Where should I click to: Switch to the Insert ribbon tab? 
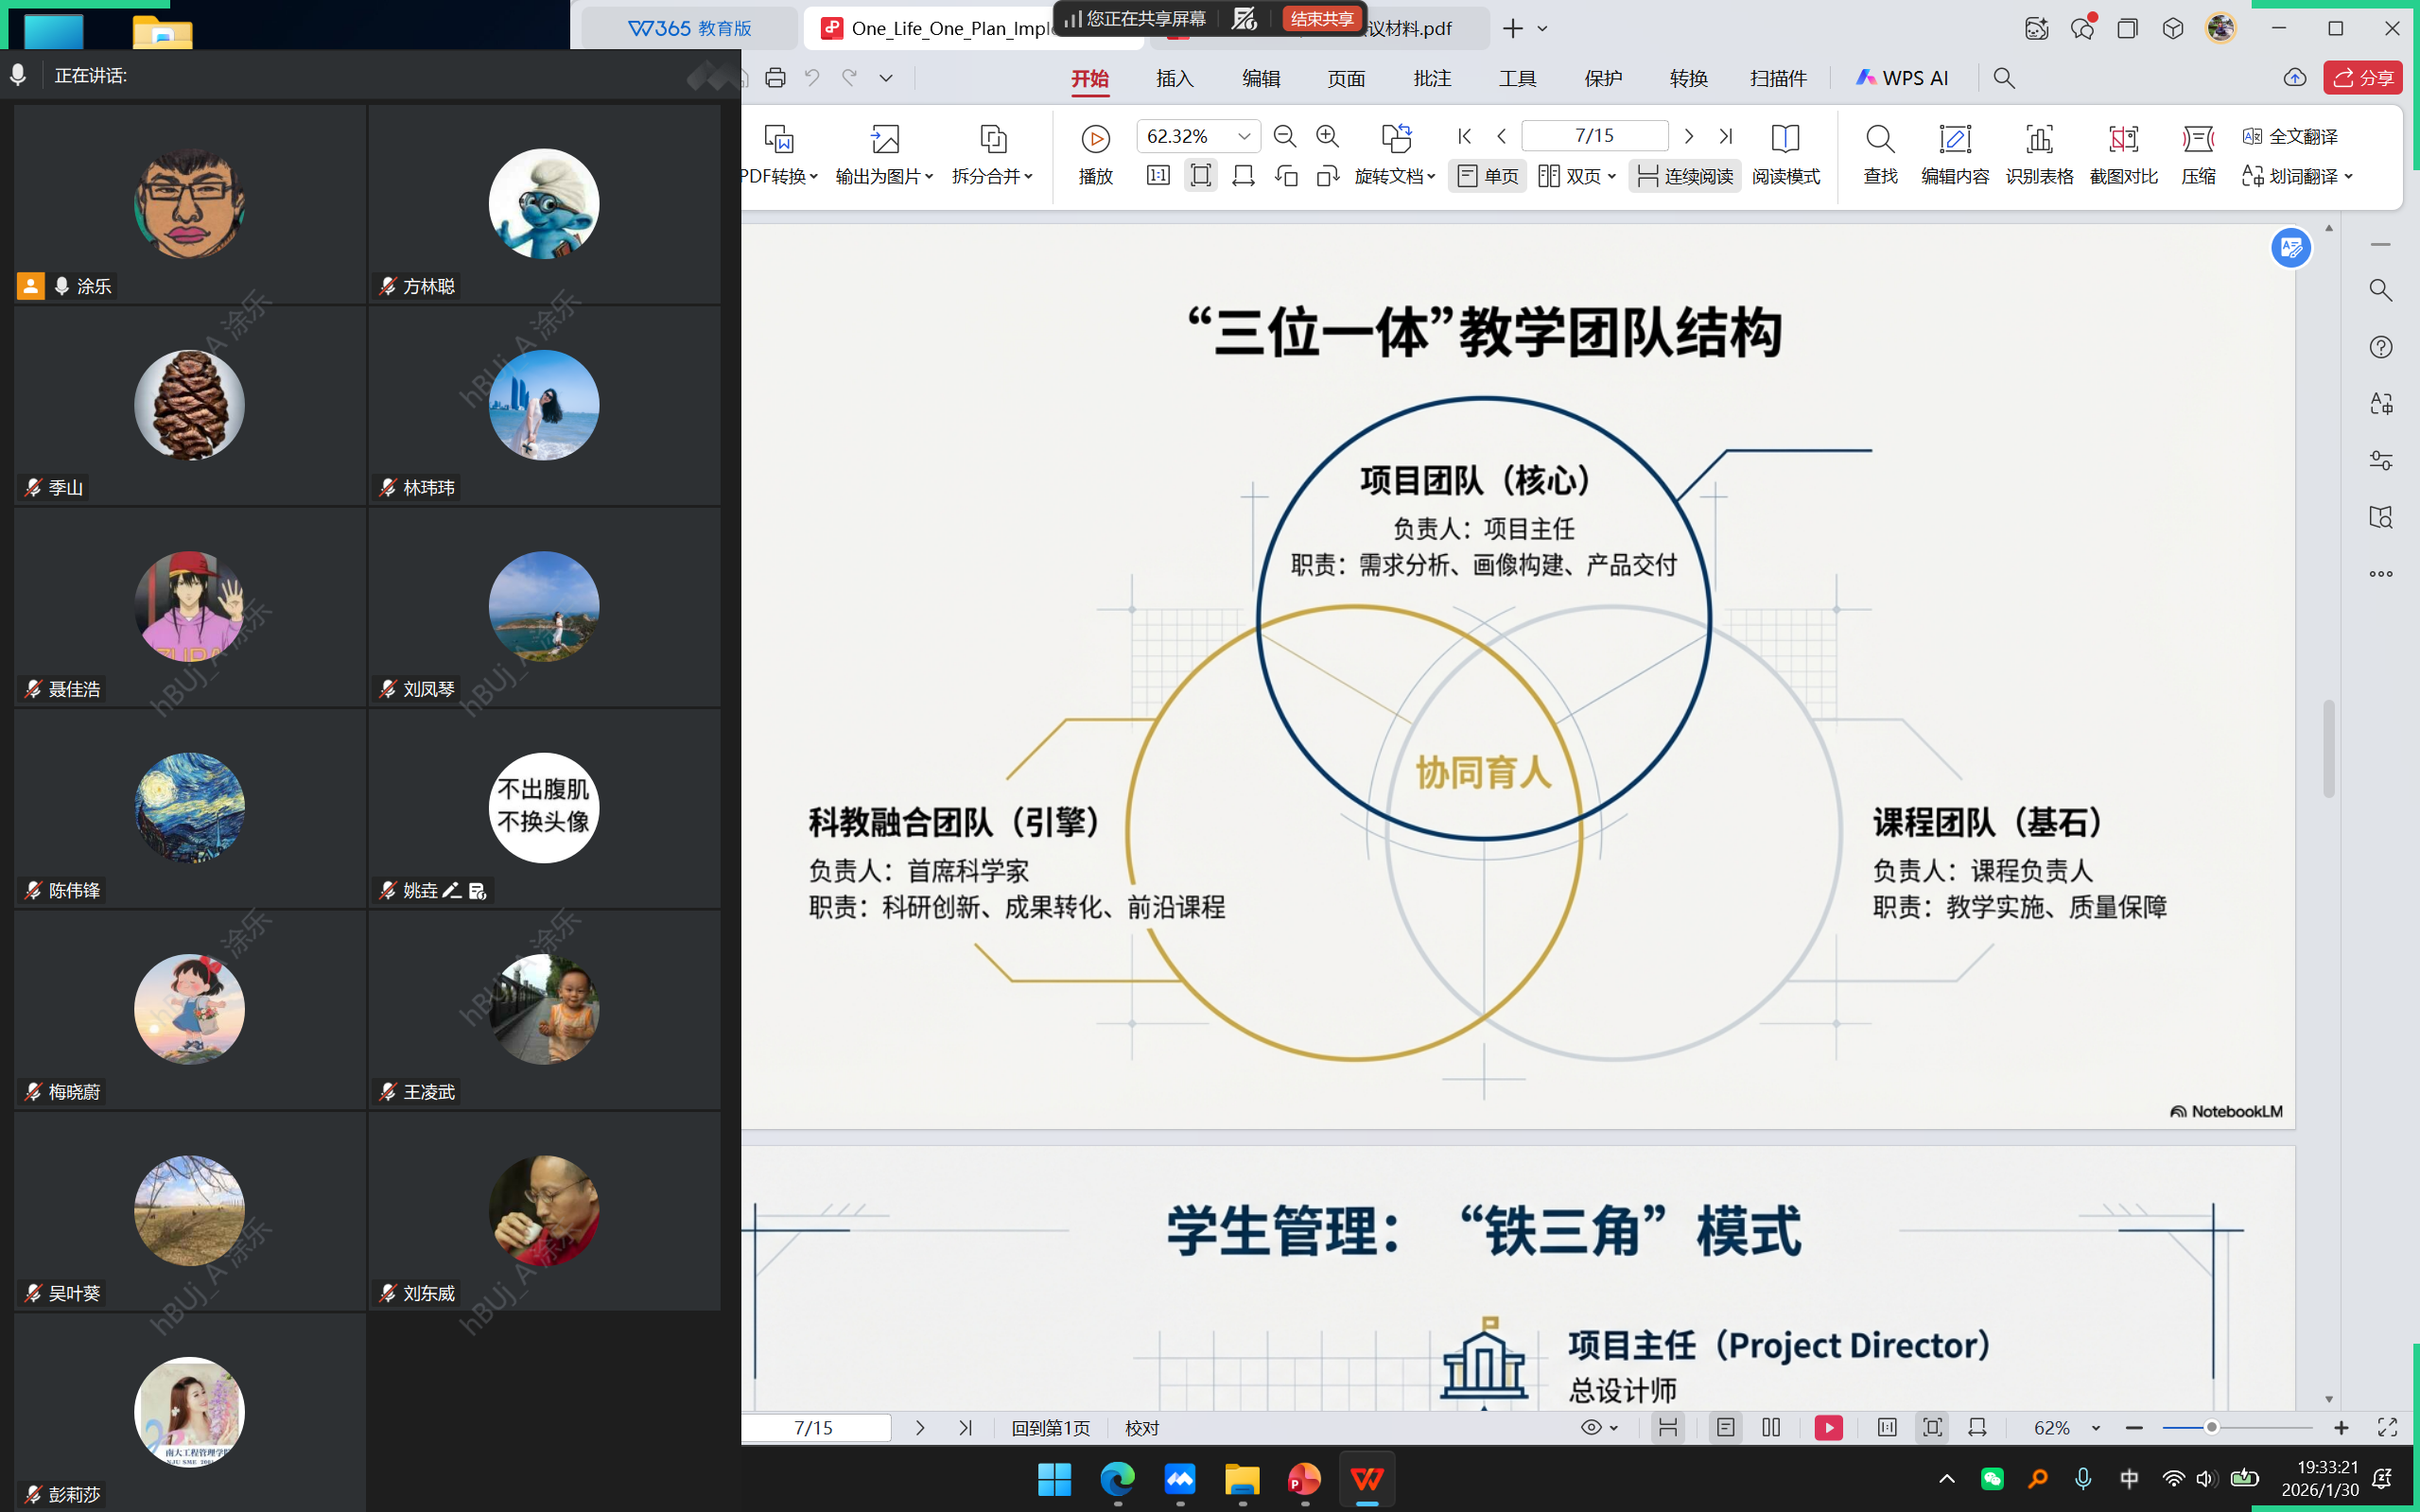pyautogui.click(x=1174, y=78)
